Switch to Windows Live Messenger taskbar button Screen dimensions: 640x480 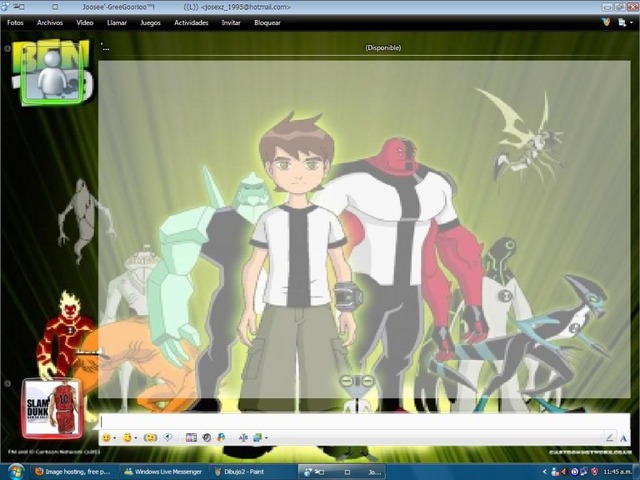(164, 472)
